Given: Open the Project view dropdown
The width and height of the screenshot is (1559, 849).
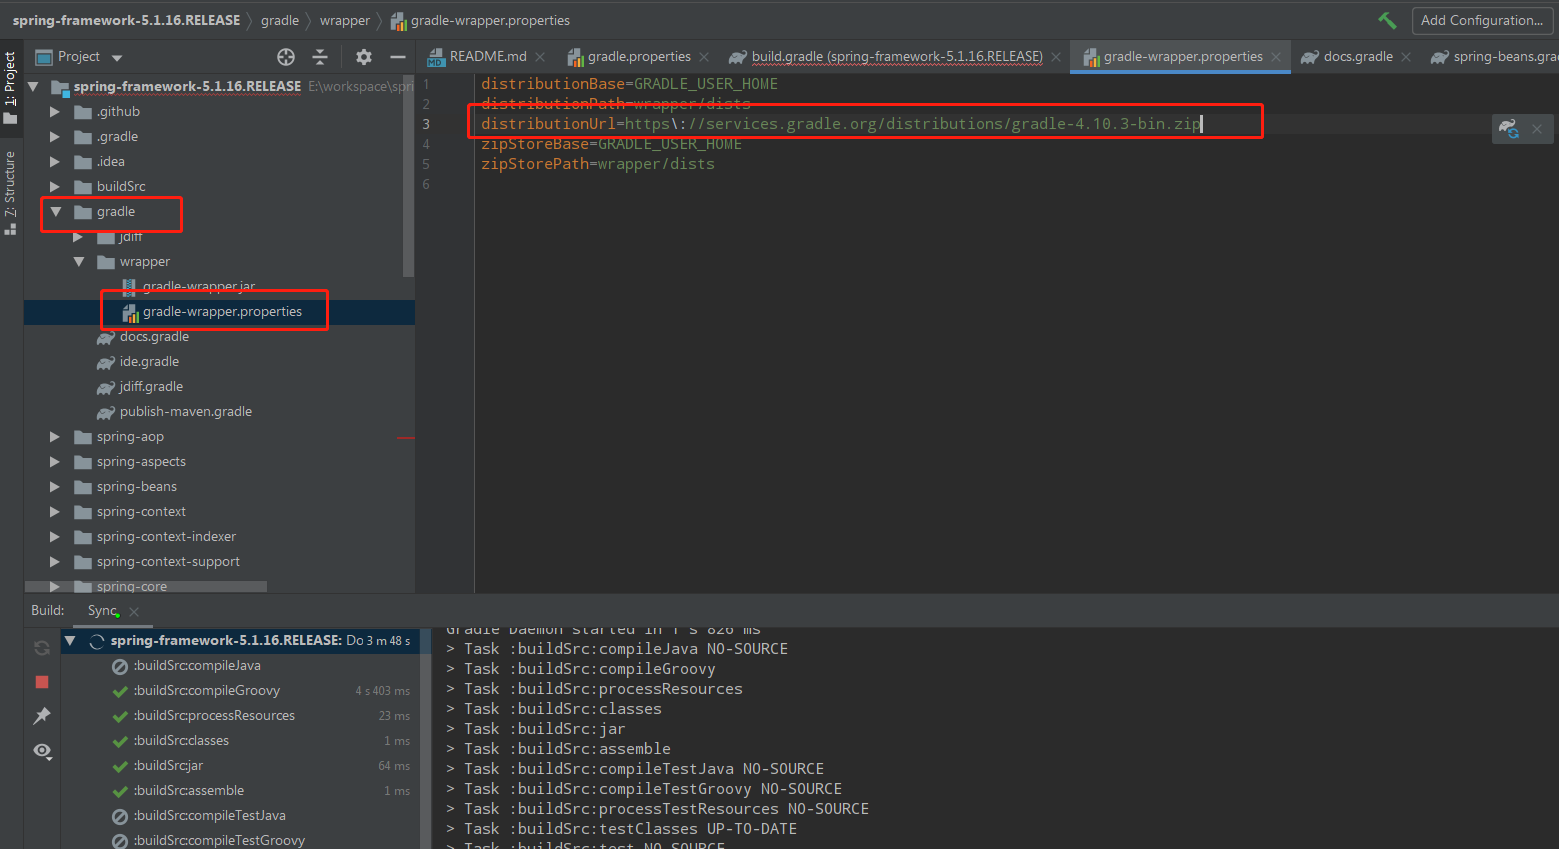Looking at the screenshot, I should (x=117, y=58).
